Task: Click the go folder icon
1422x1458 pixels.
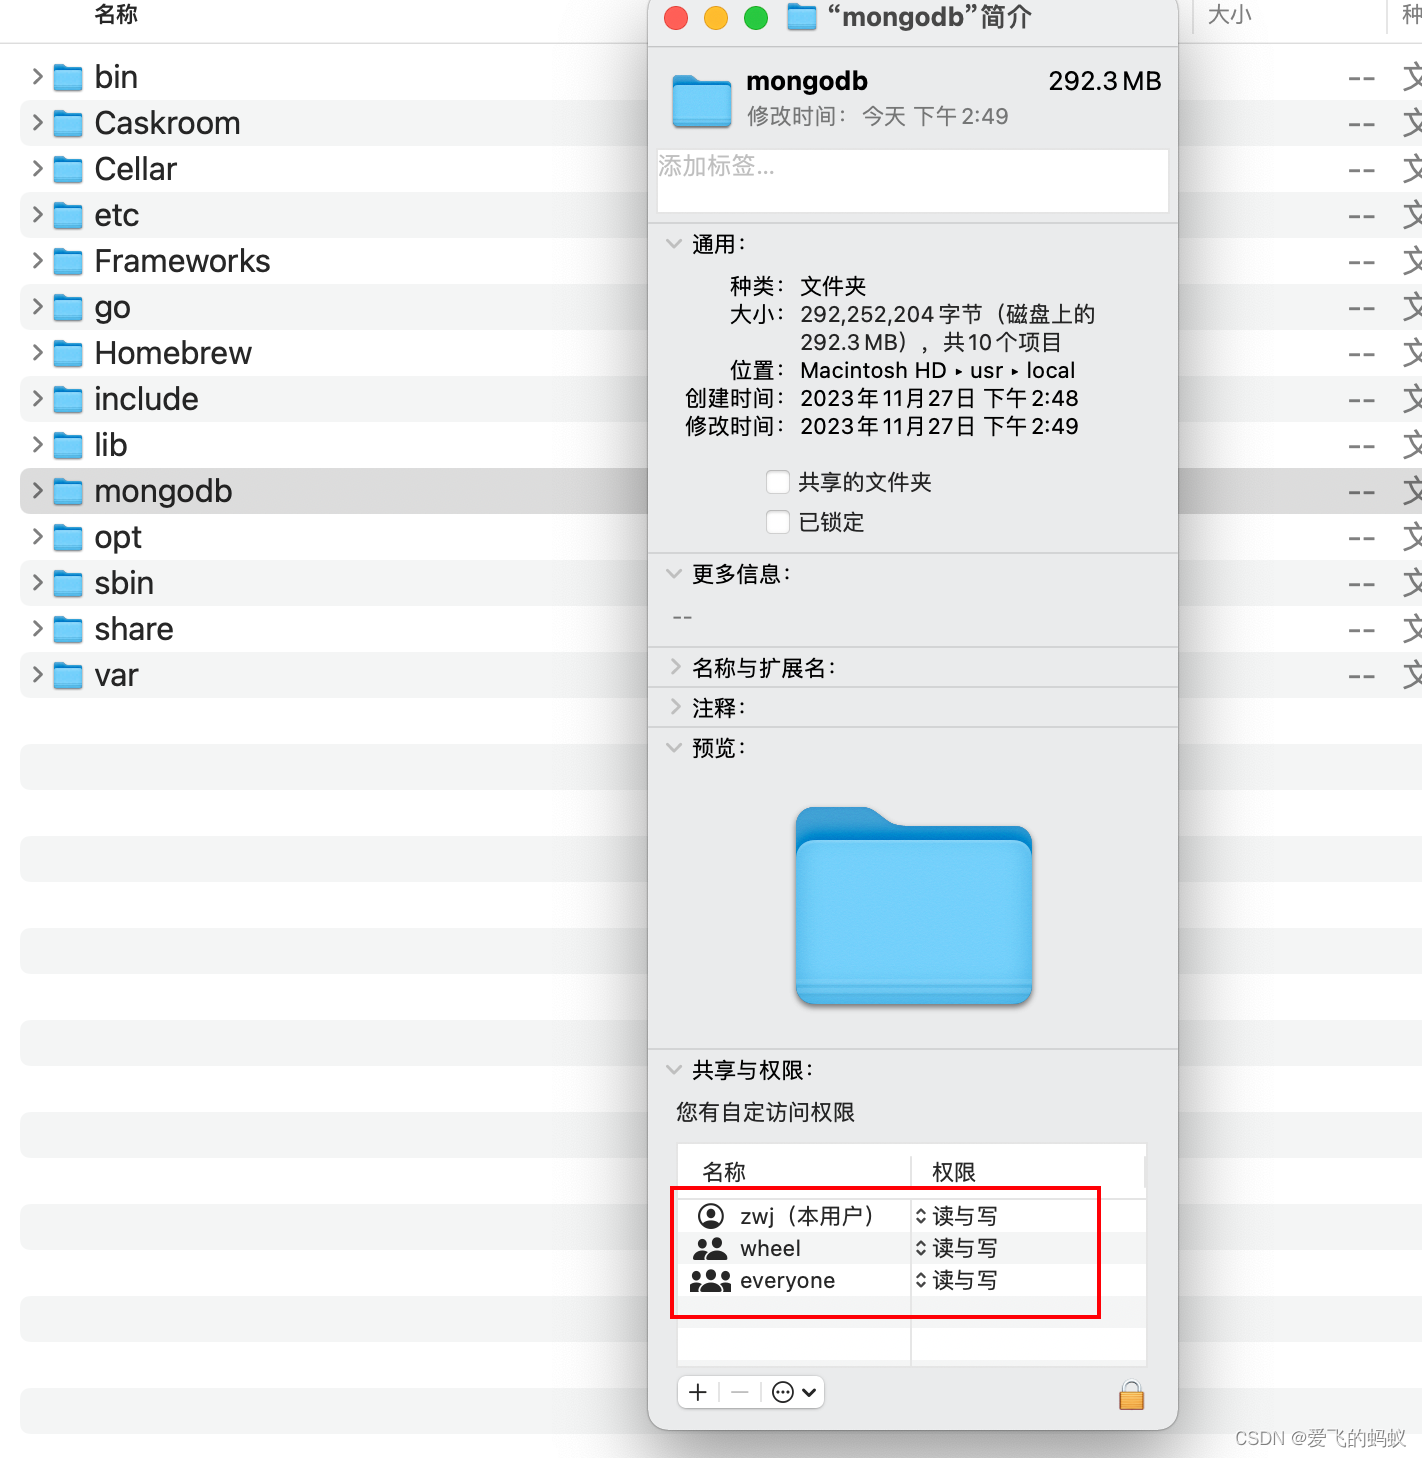Action: (x=68, y=307)
